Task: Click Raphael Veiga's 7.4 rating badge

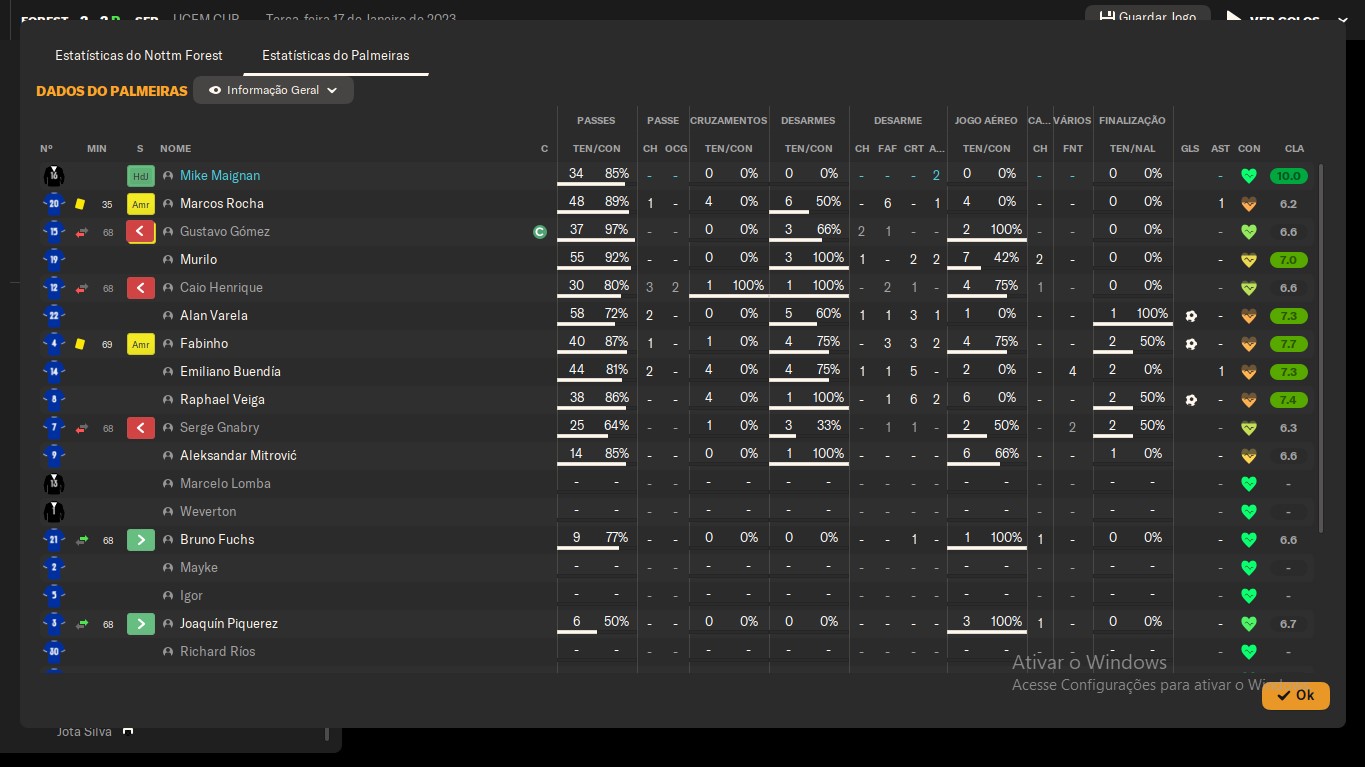Action: [1288, 400]
